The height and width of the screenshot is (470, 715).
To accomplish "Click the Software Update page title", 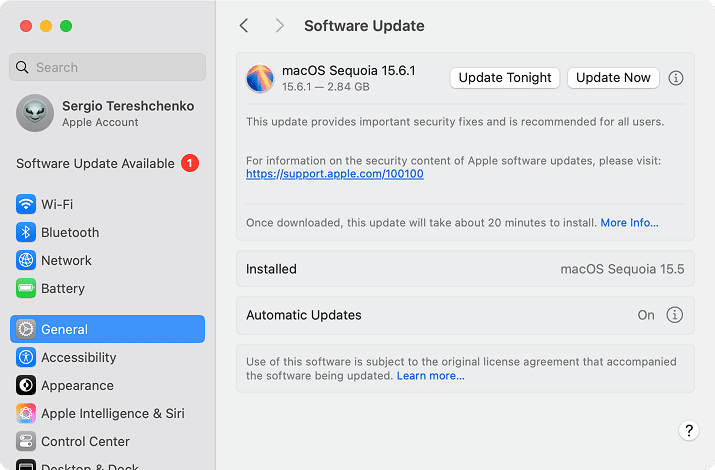I will [x=364, y=26].
